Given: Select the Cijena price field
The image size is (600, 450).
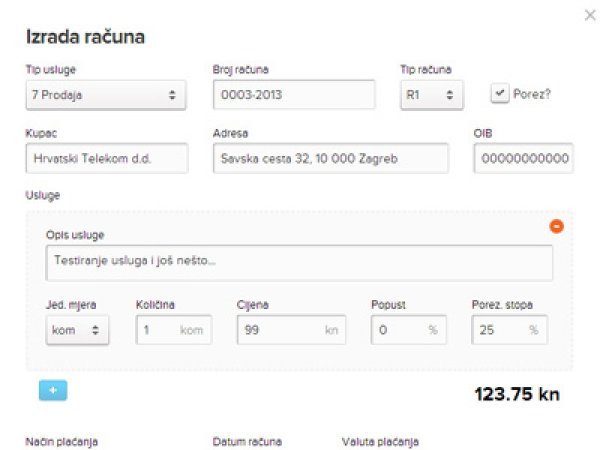Looking at the screenshot, I should (291, 330).
